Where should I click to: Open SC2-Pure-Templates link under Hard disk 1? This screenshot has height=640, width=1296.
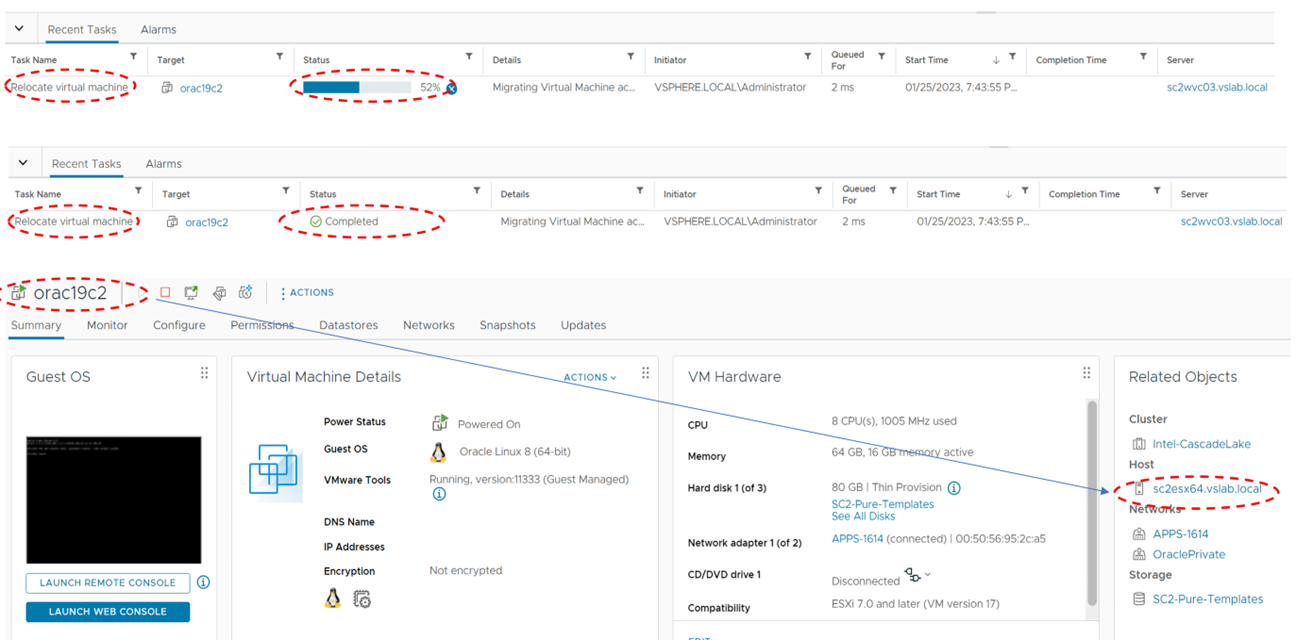click(x=883, y=504)
